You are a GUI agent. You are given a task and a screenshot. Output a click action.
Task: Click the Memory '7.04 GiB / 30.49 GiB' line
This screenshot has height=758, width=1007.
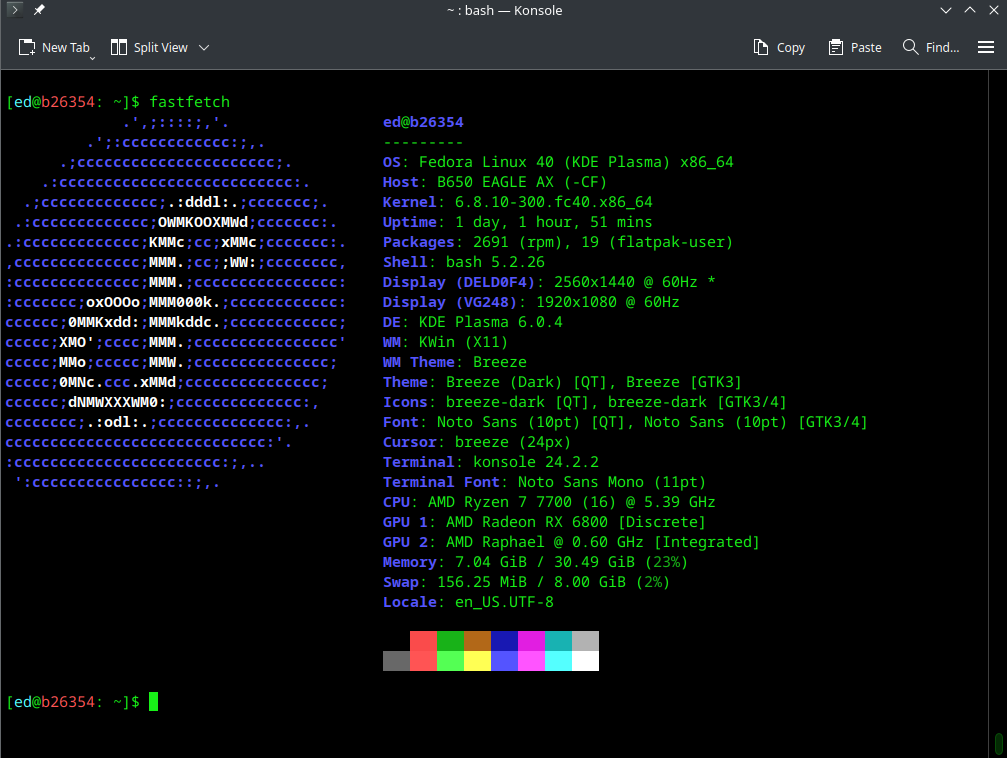536,562
